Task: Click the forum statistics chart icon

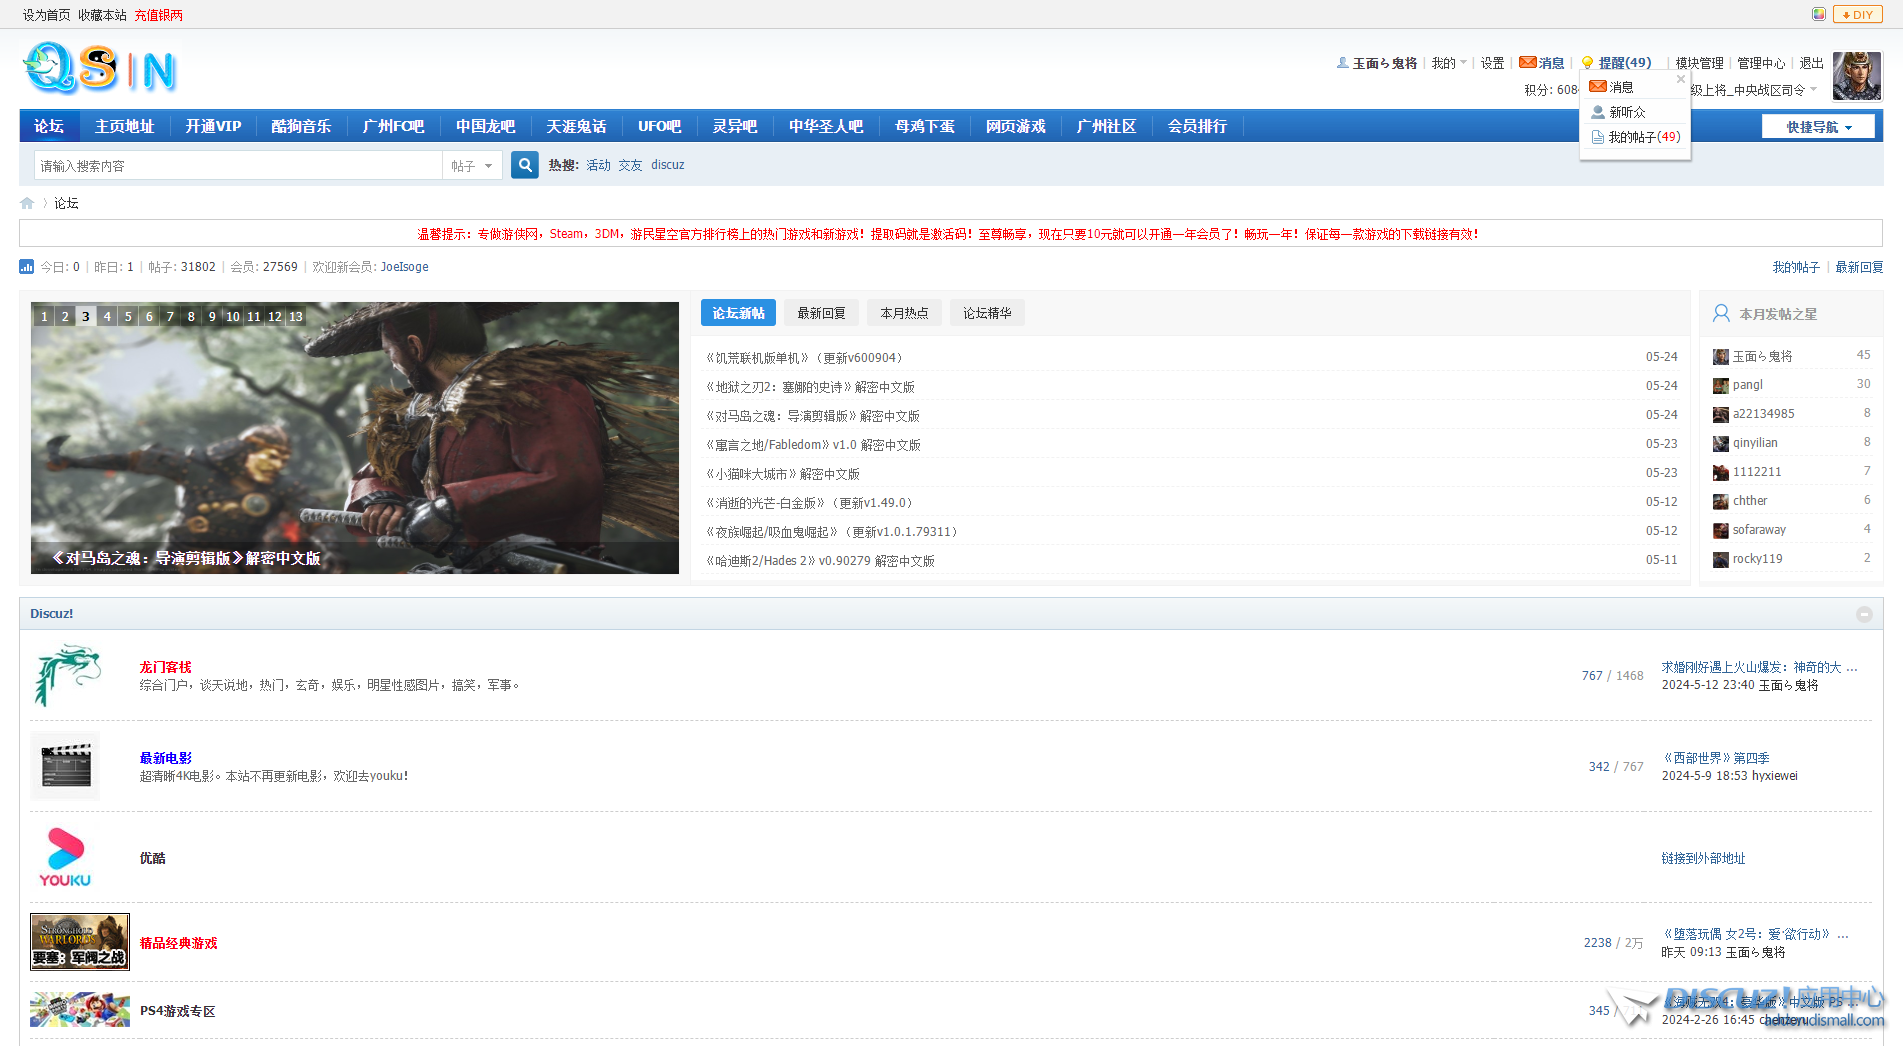Action: point(27,267)
